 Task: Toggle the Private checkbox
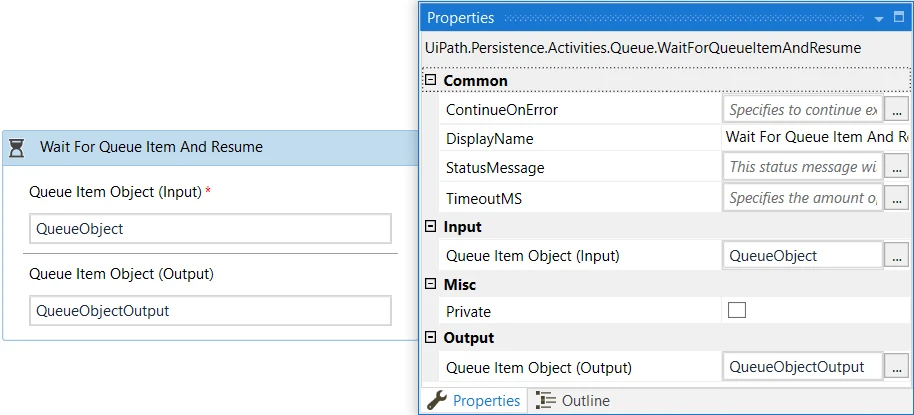point(737,310)
